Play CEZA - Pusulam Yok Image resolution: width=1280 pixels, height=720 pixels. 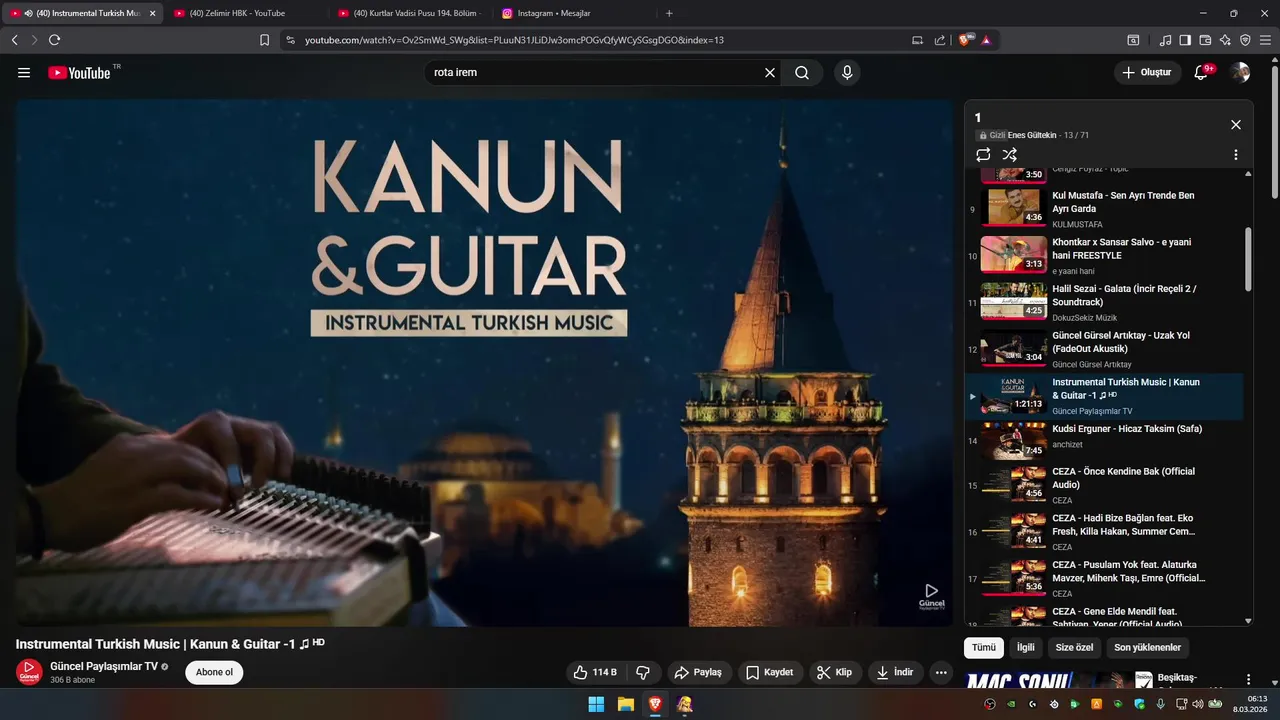[x=1104, y=579]
